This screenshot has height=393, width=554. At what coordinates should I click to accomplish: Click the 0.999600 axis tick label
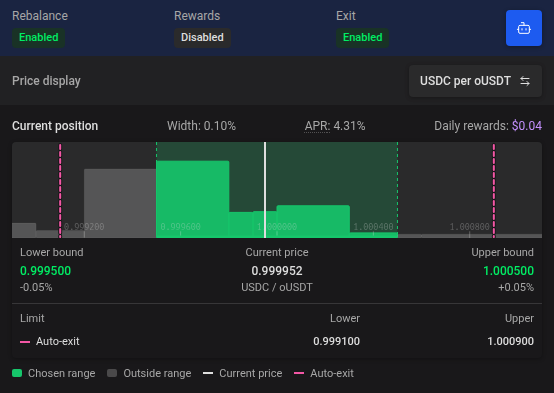(x=181, y=227)
